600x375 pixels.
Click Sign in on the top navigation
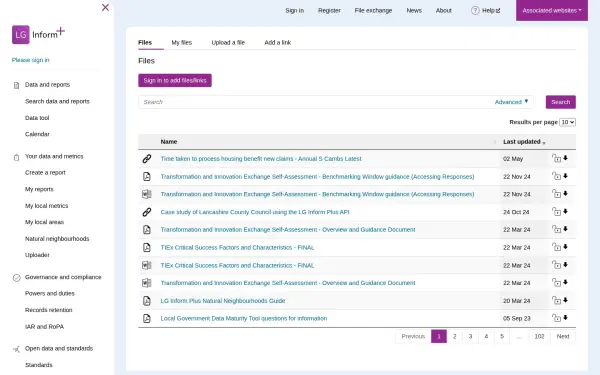295,10
